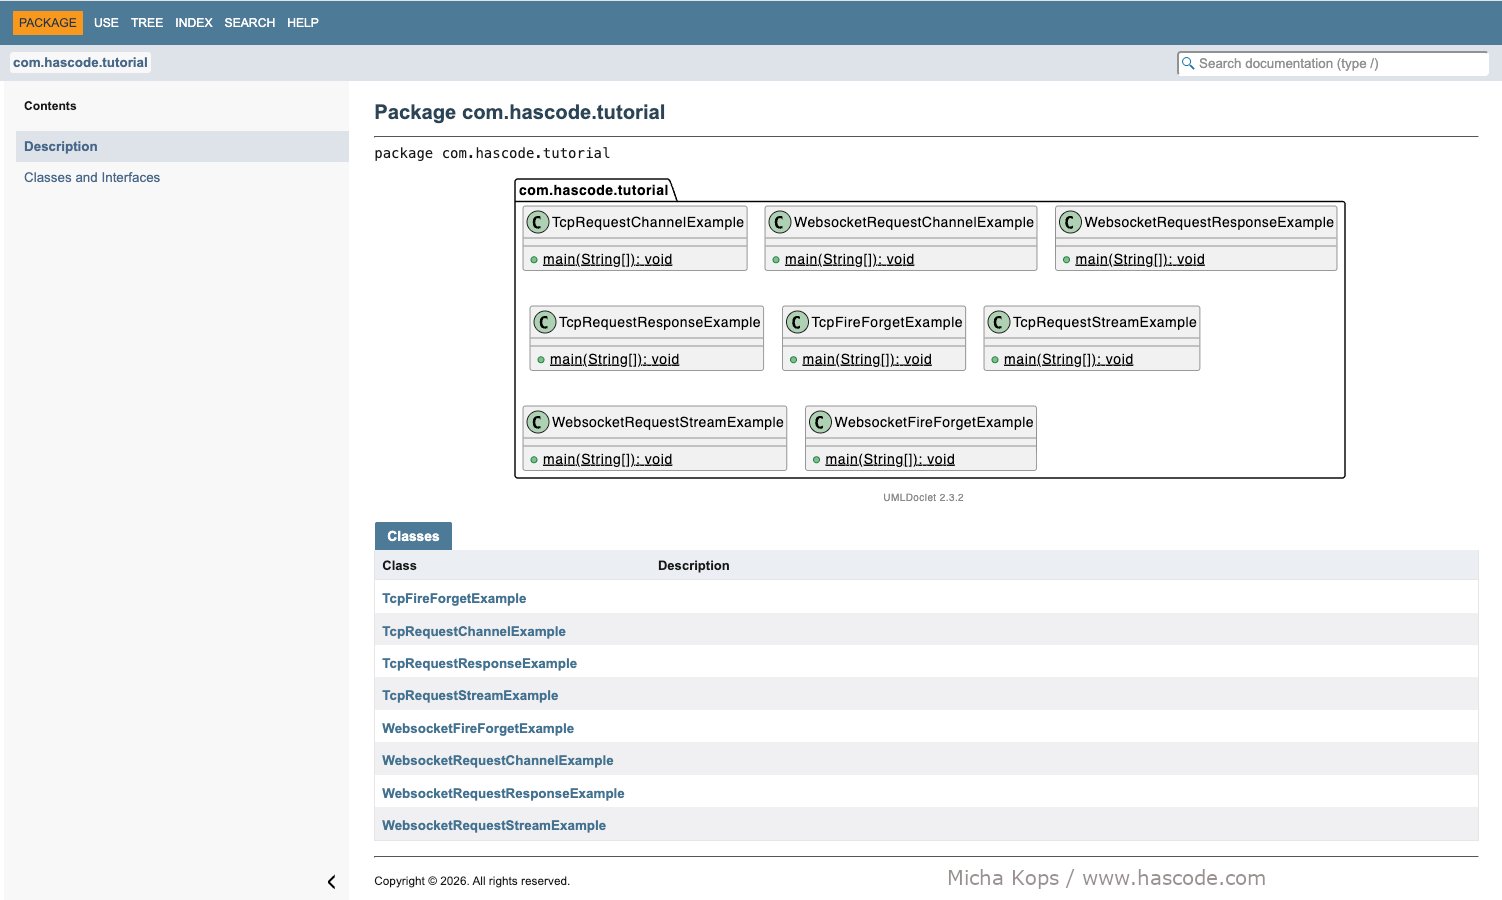
Task: Collapse the sidebar with the chevron arrow
Action: tap(331, 882)
